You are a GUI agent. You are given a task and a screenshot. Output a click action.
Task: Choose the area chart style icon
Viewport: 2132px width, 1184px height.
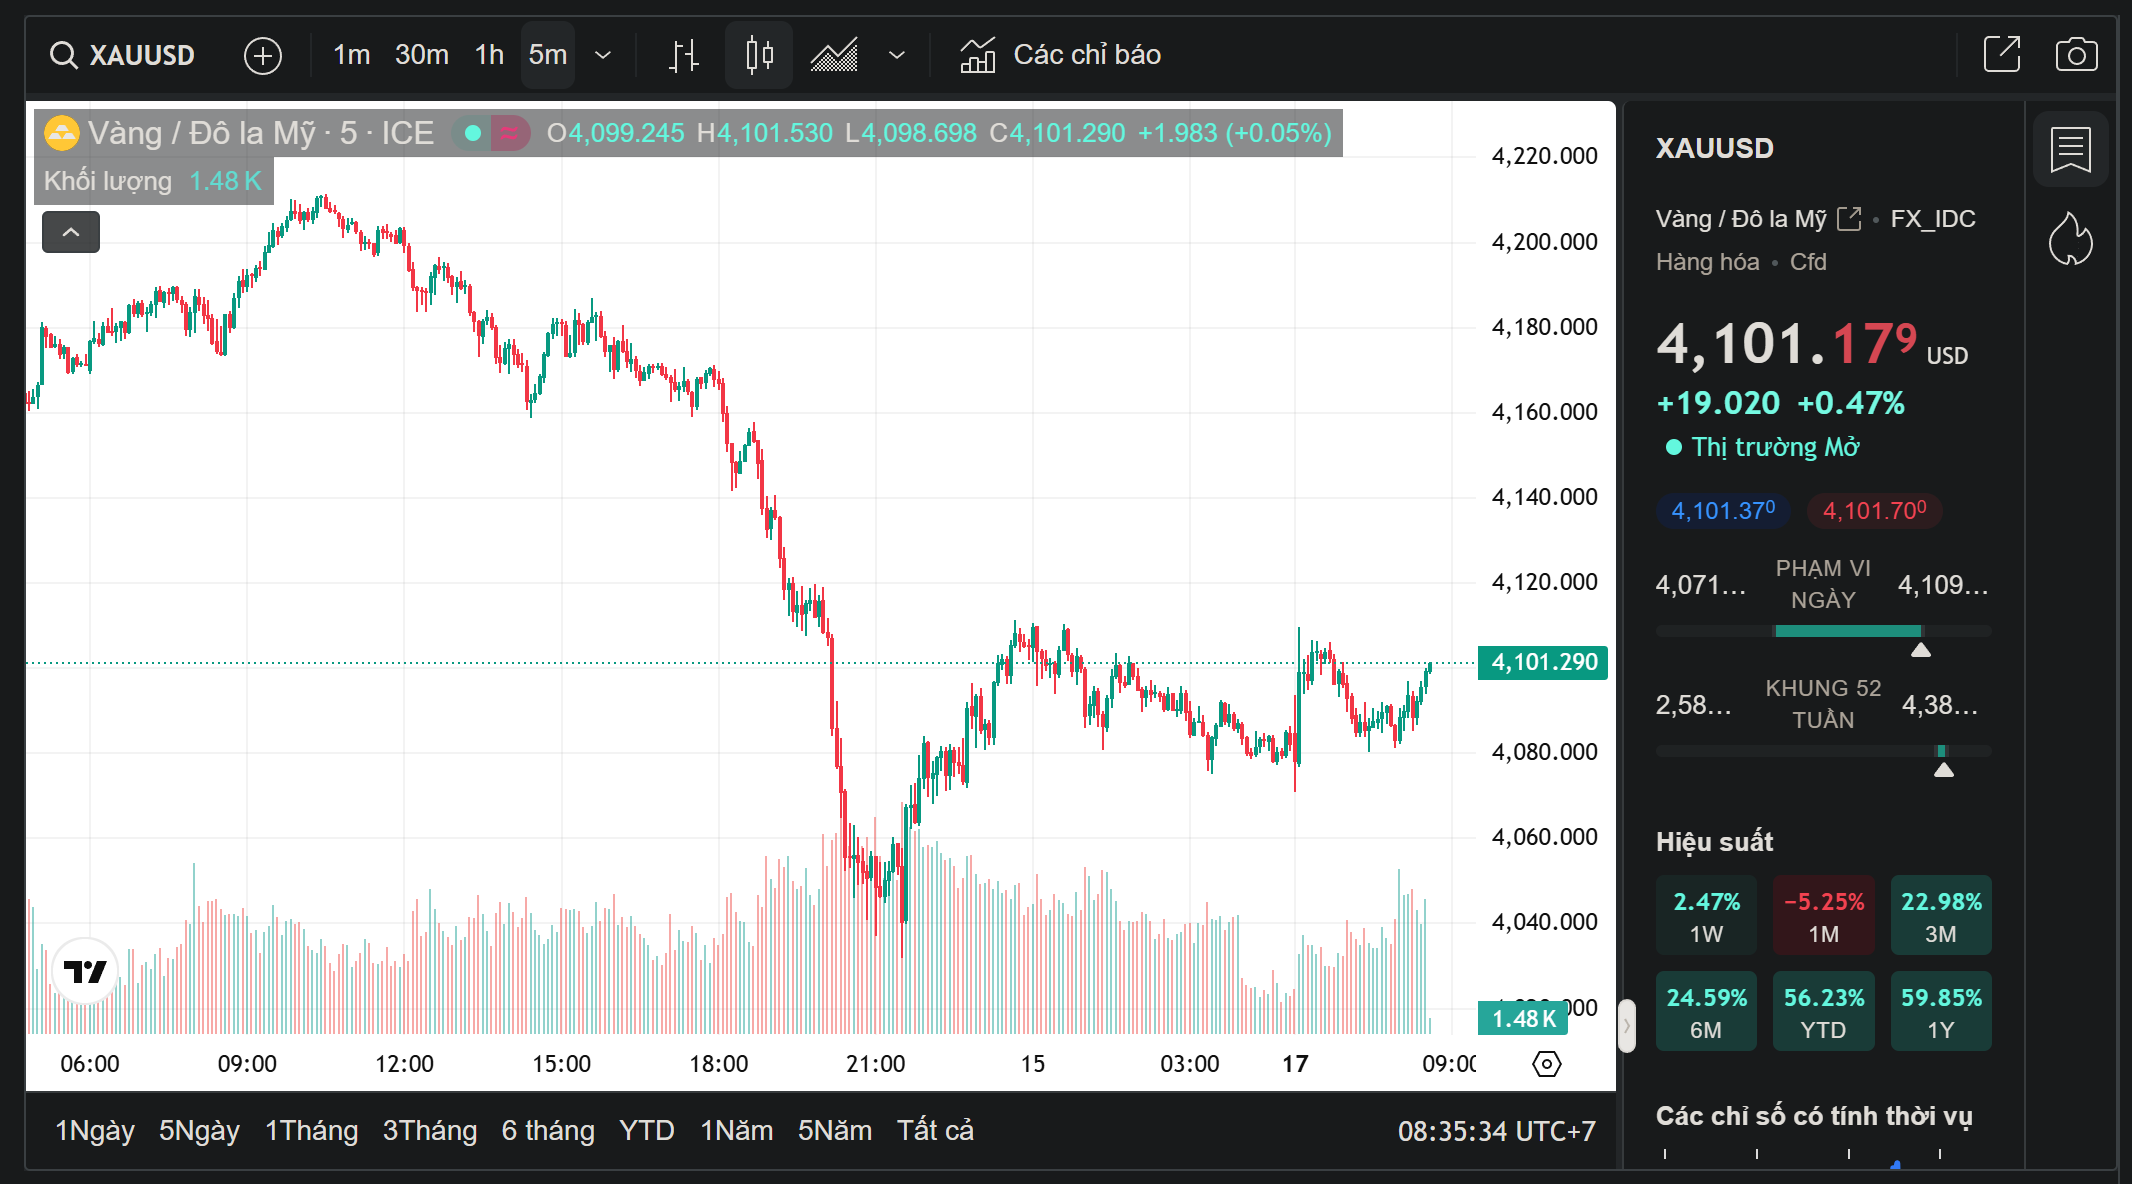tap(834, 55)
